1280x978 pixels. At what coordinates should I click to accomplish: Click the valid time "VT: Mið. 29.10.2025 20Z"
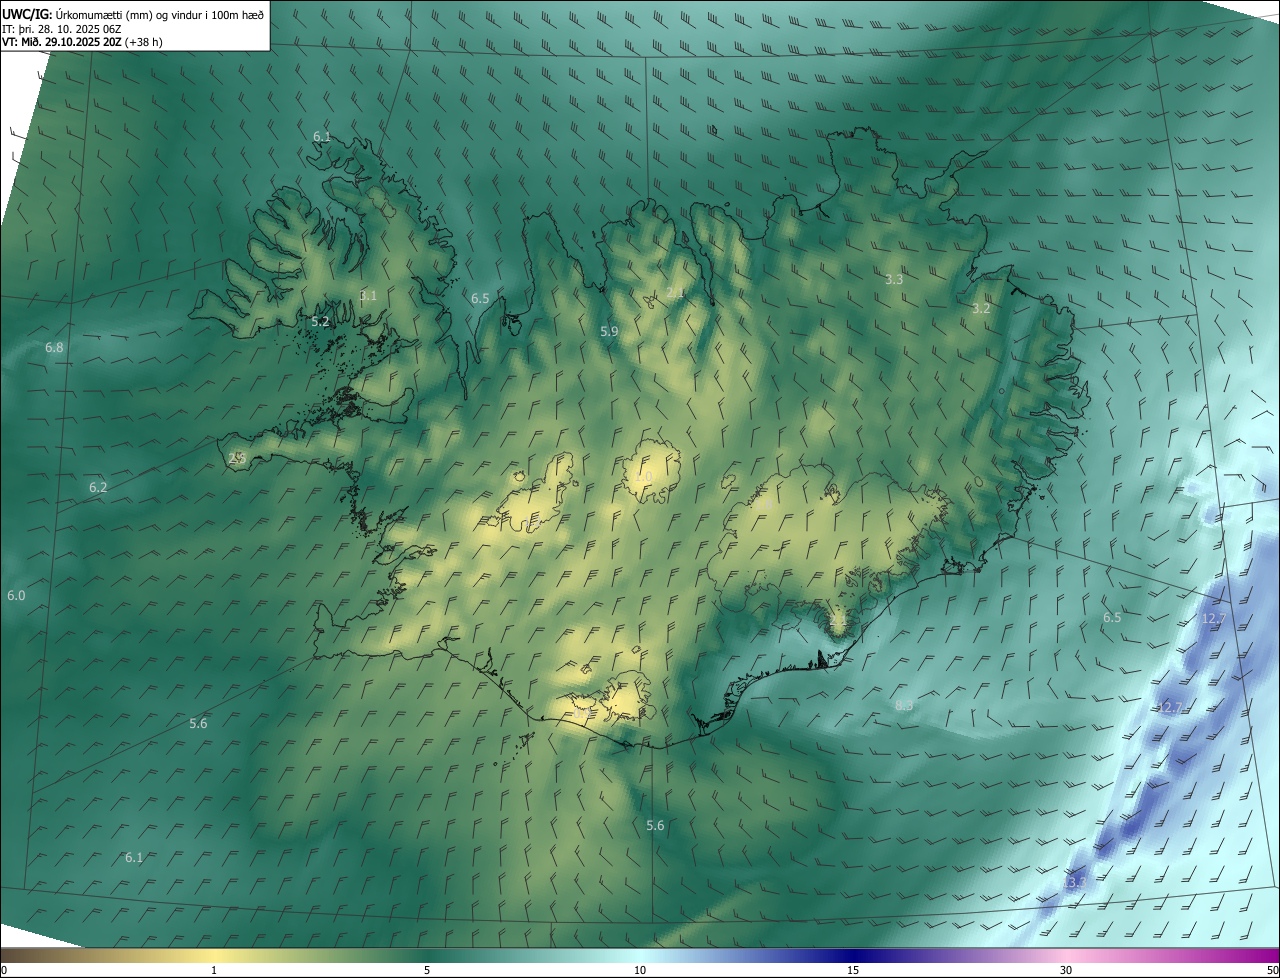coord(63,42)
